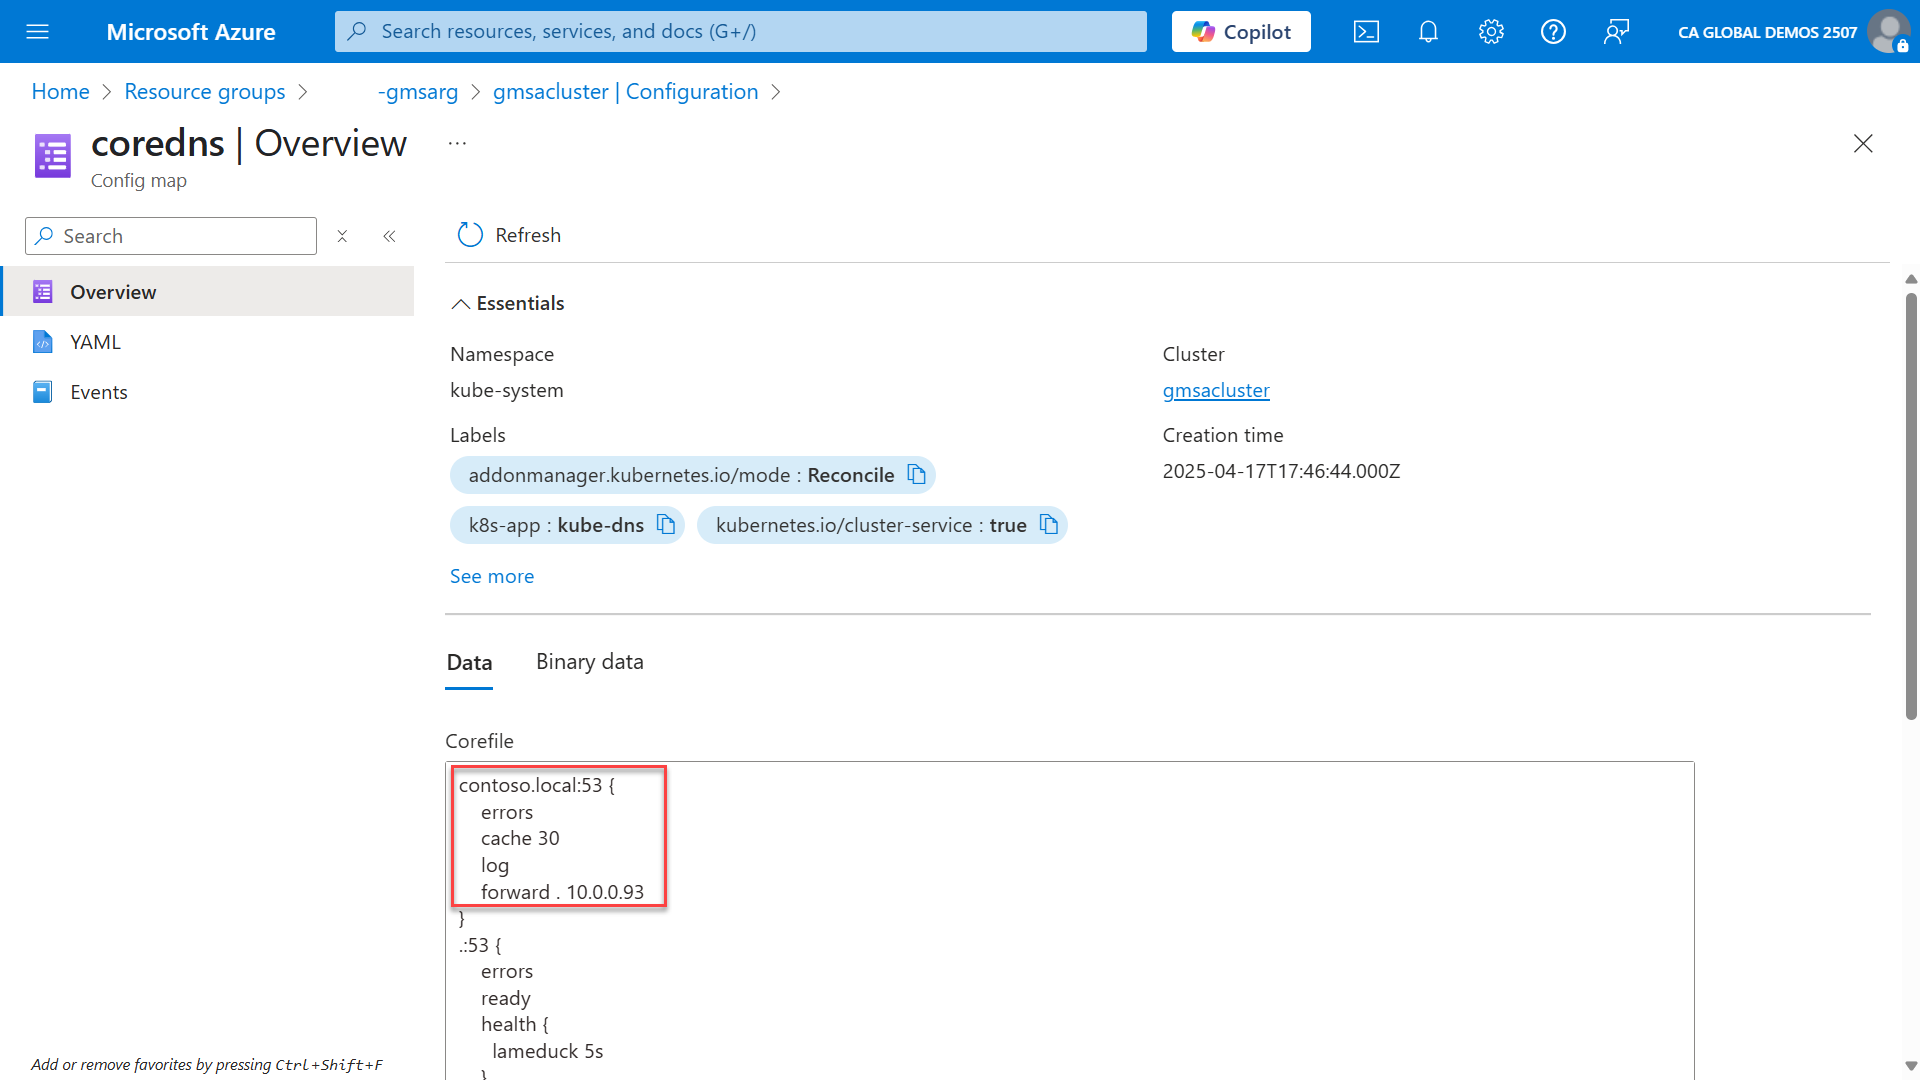Expand labels via See more
The height and width of the screenshot is (1080, 1920).
491,576
